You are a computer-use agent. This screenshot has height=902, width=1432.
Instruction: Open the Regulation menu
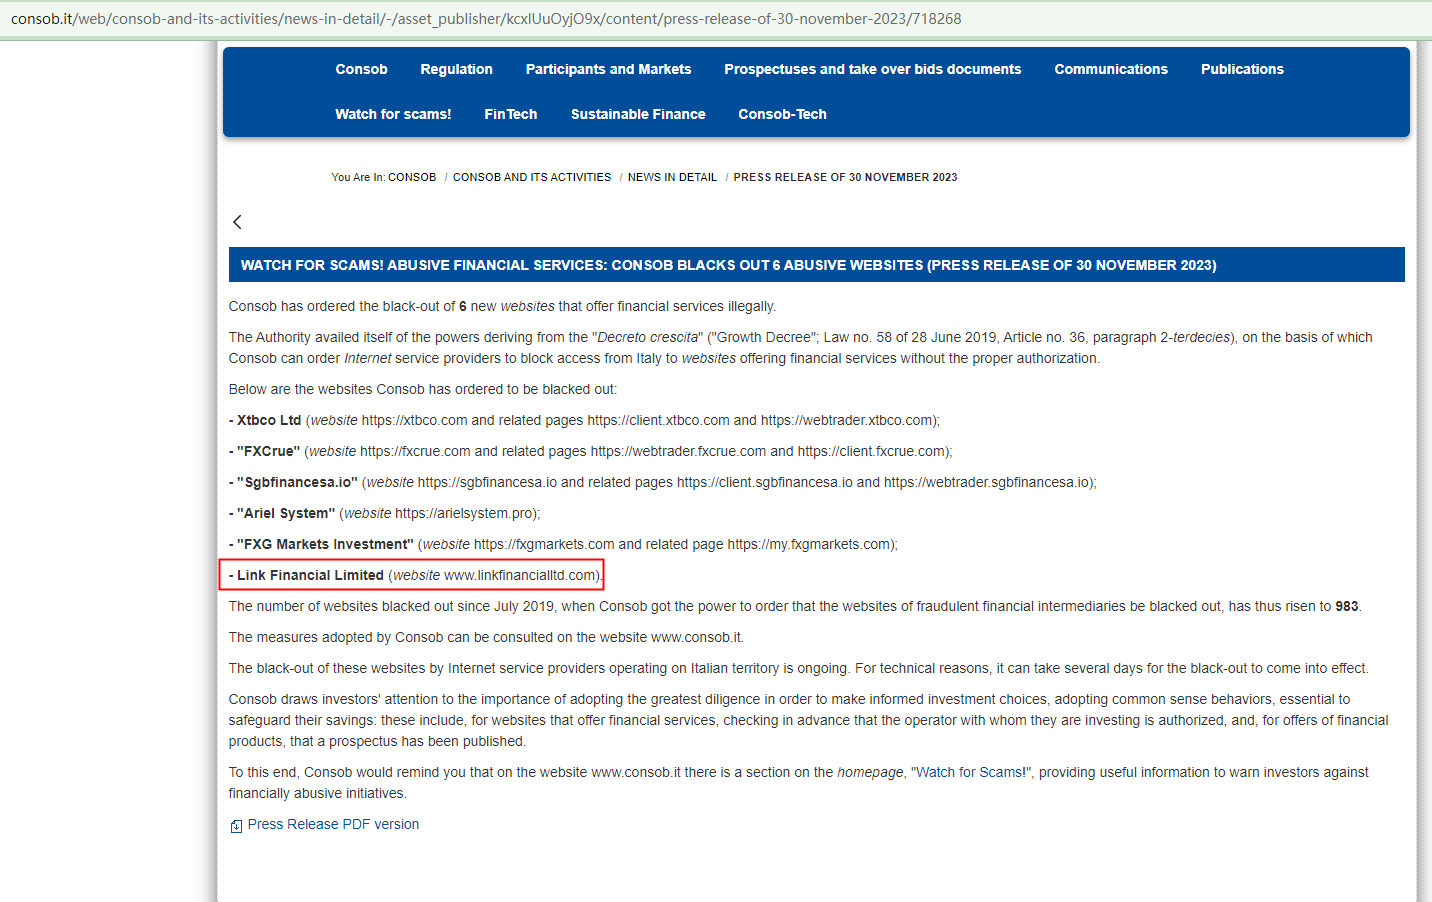click(x=456, y=69)
